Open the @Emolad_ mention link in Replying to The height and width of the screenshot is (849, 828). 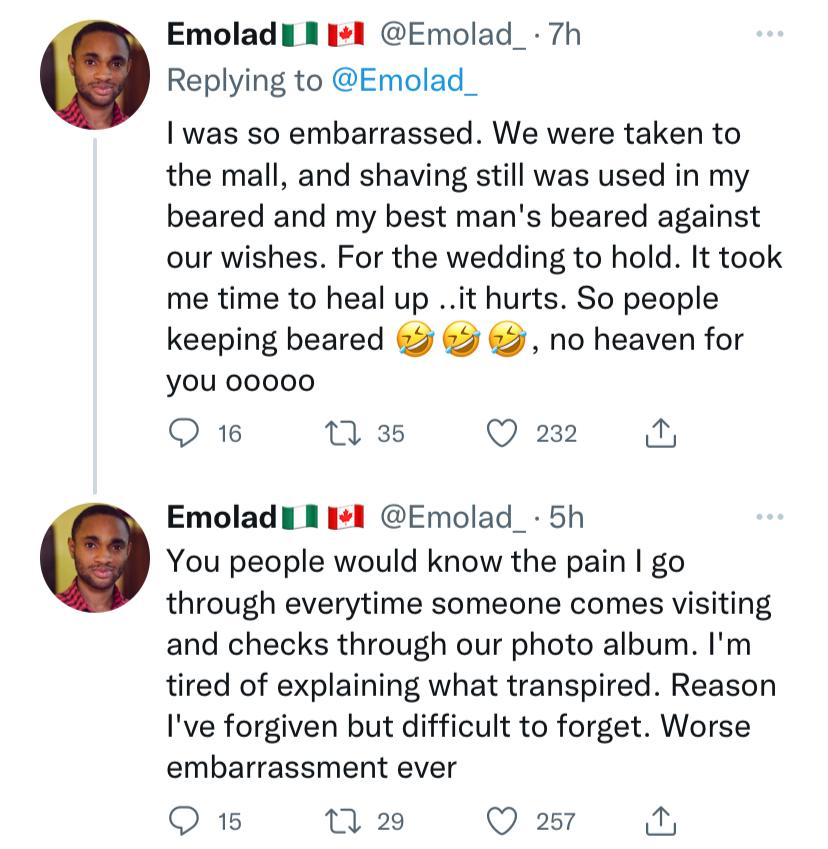[x=405, y=81]
